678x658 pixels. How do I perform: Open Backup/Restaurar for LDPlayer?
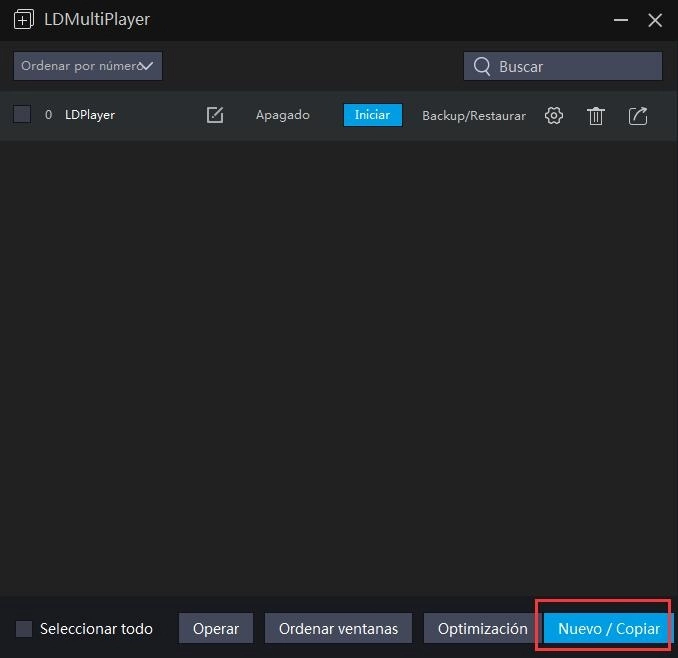pos(474,116)
